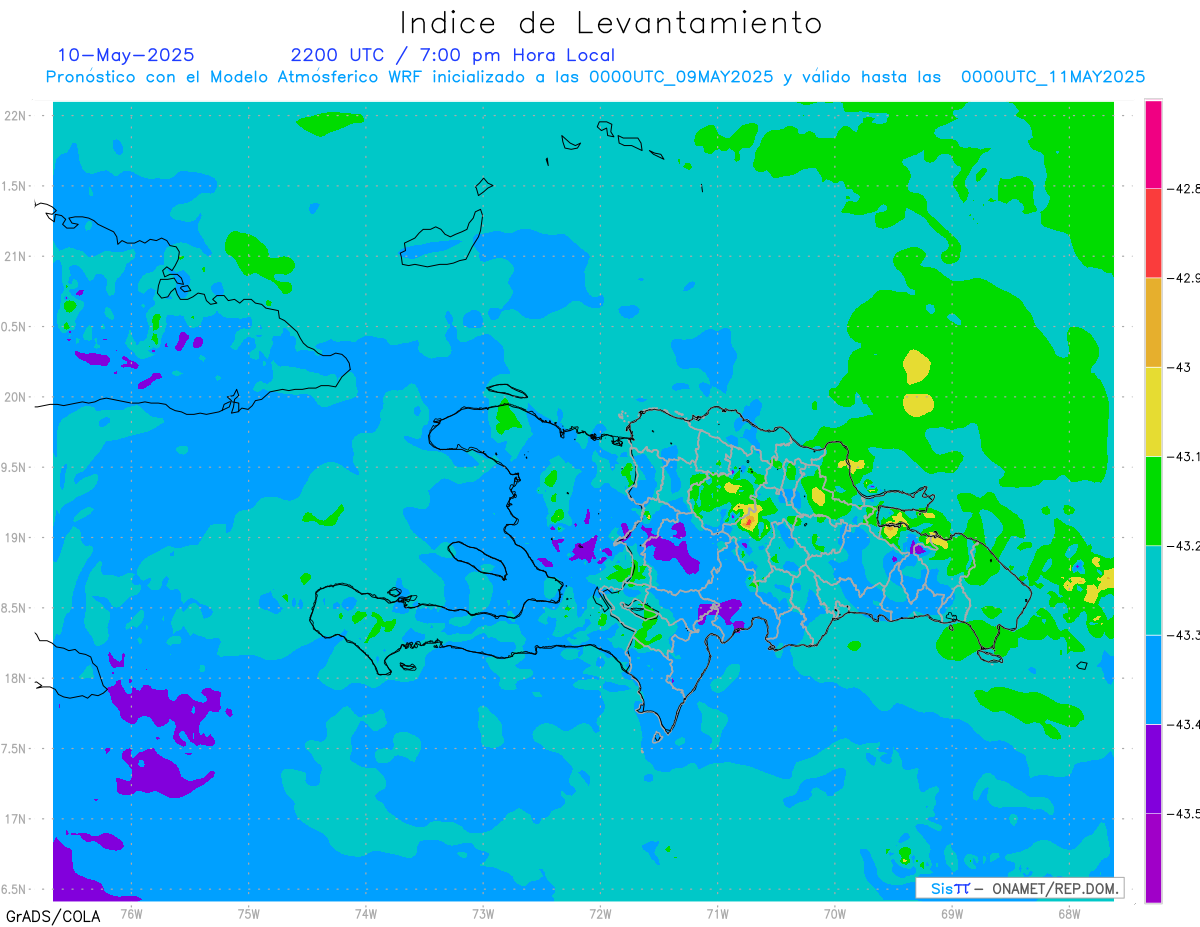
Task: Click the blue colorbar segment
Action: click(x=1153, y=679)
